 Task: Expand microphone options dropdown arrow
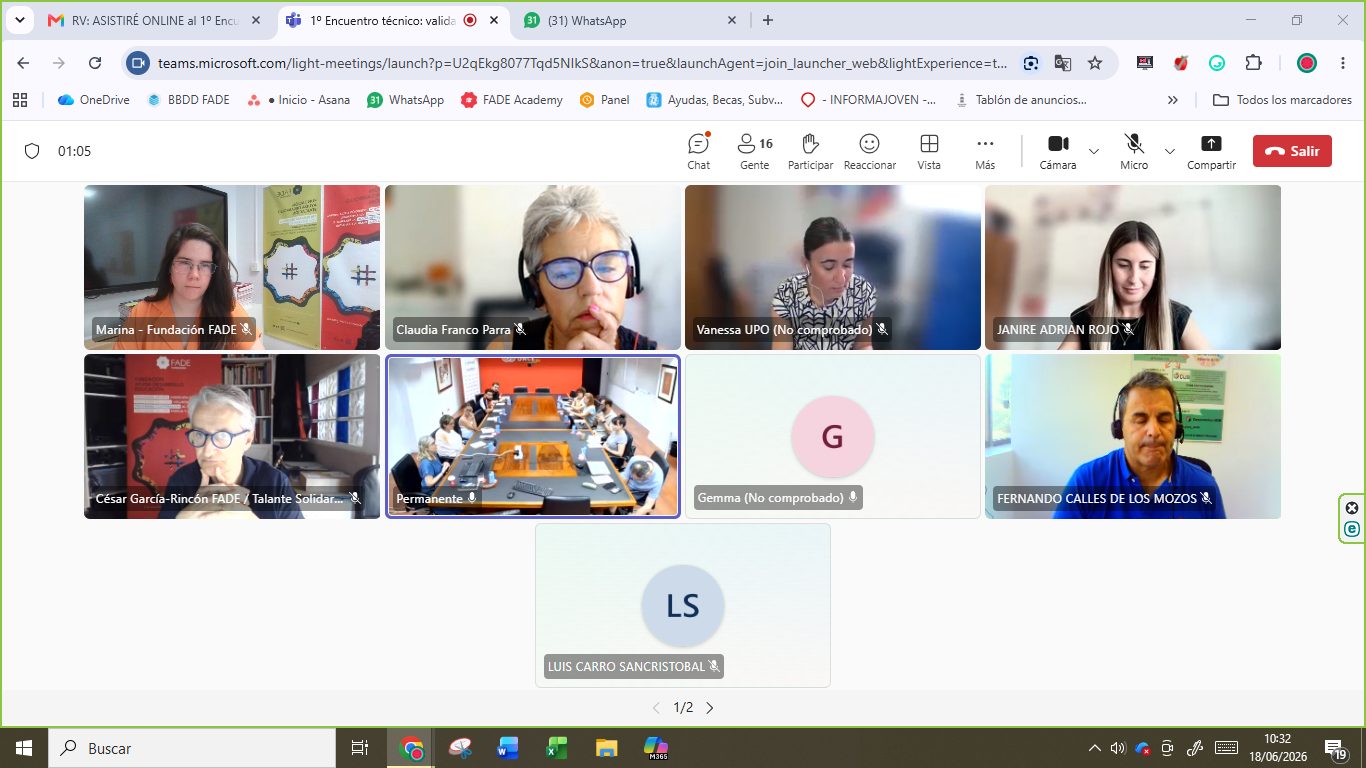click(x=1170, y=151)
